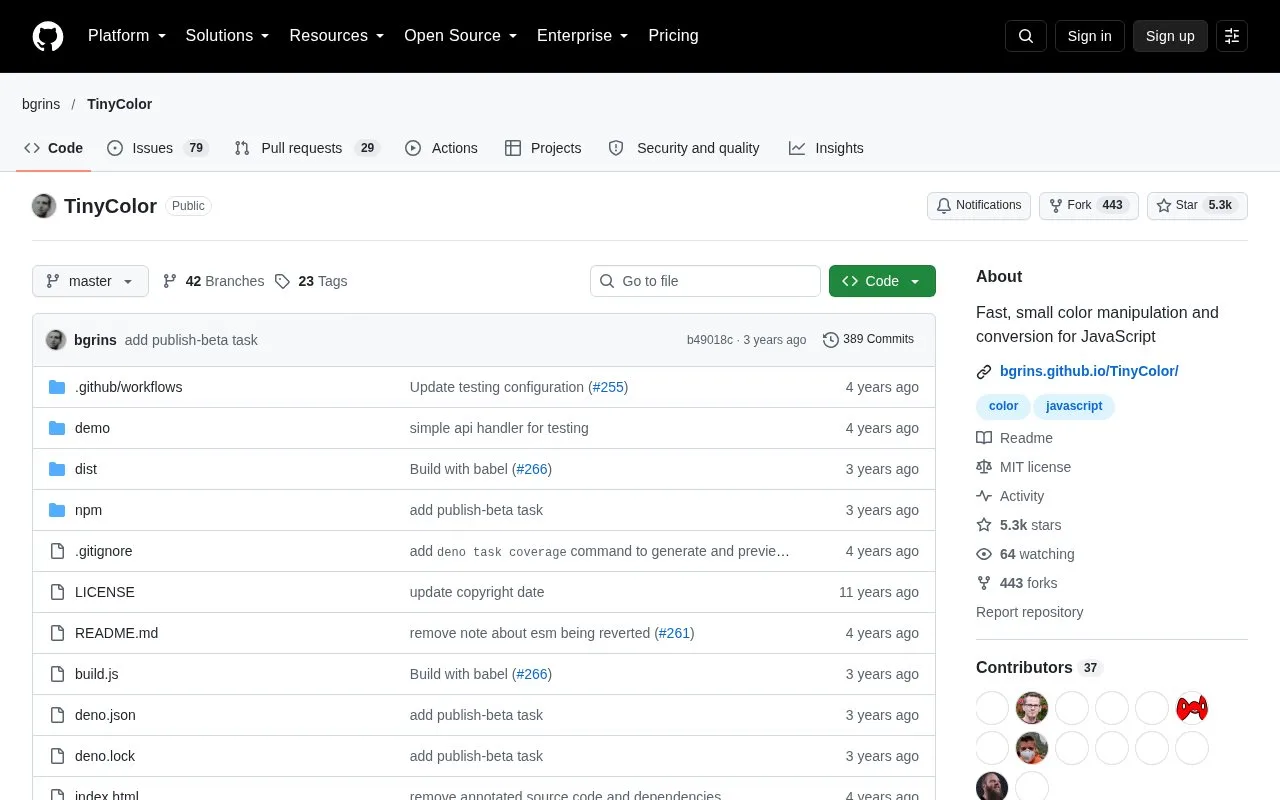The width and height of the screenshot is (1280, 800).
Task: Focus the Go to file field
Action: 705,281
